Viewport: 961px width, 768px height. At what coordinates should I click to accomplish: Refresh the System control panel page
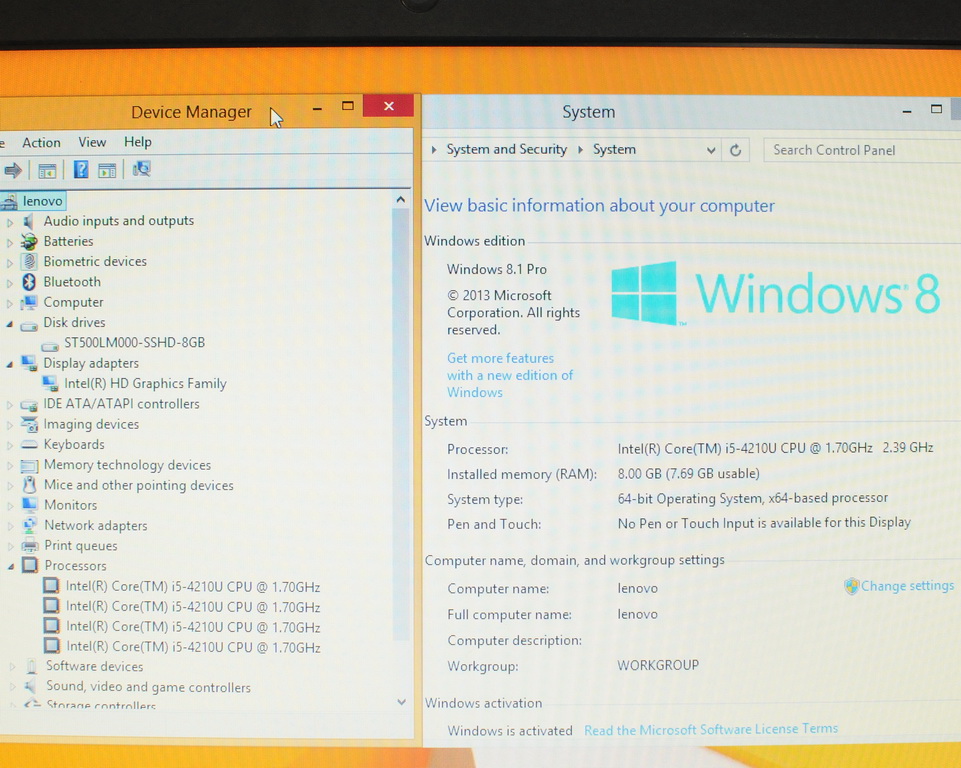tap(735, 150)
